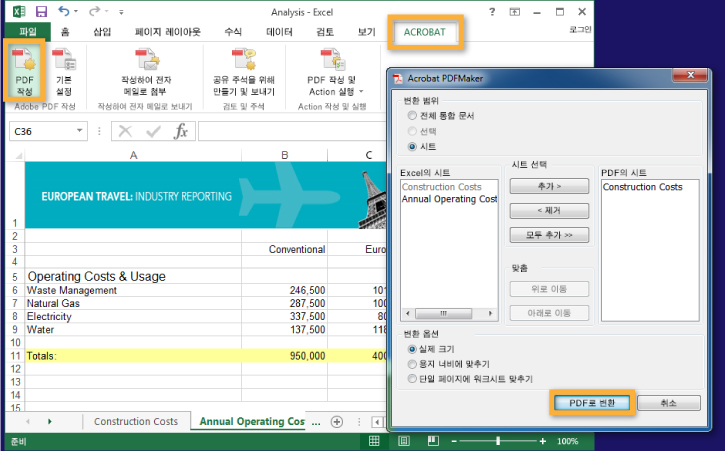
Task: Click the zoom in plus button
Action: (543, 441)
